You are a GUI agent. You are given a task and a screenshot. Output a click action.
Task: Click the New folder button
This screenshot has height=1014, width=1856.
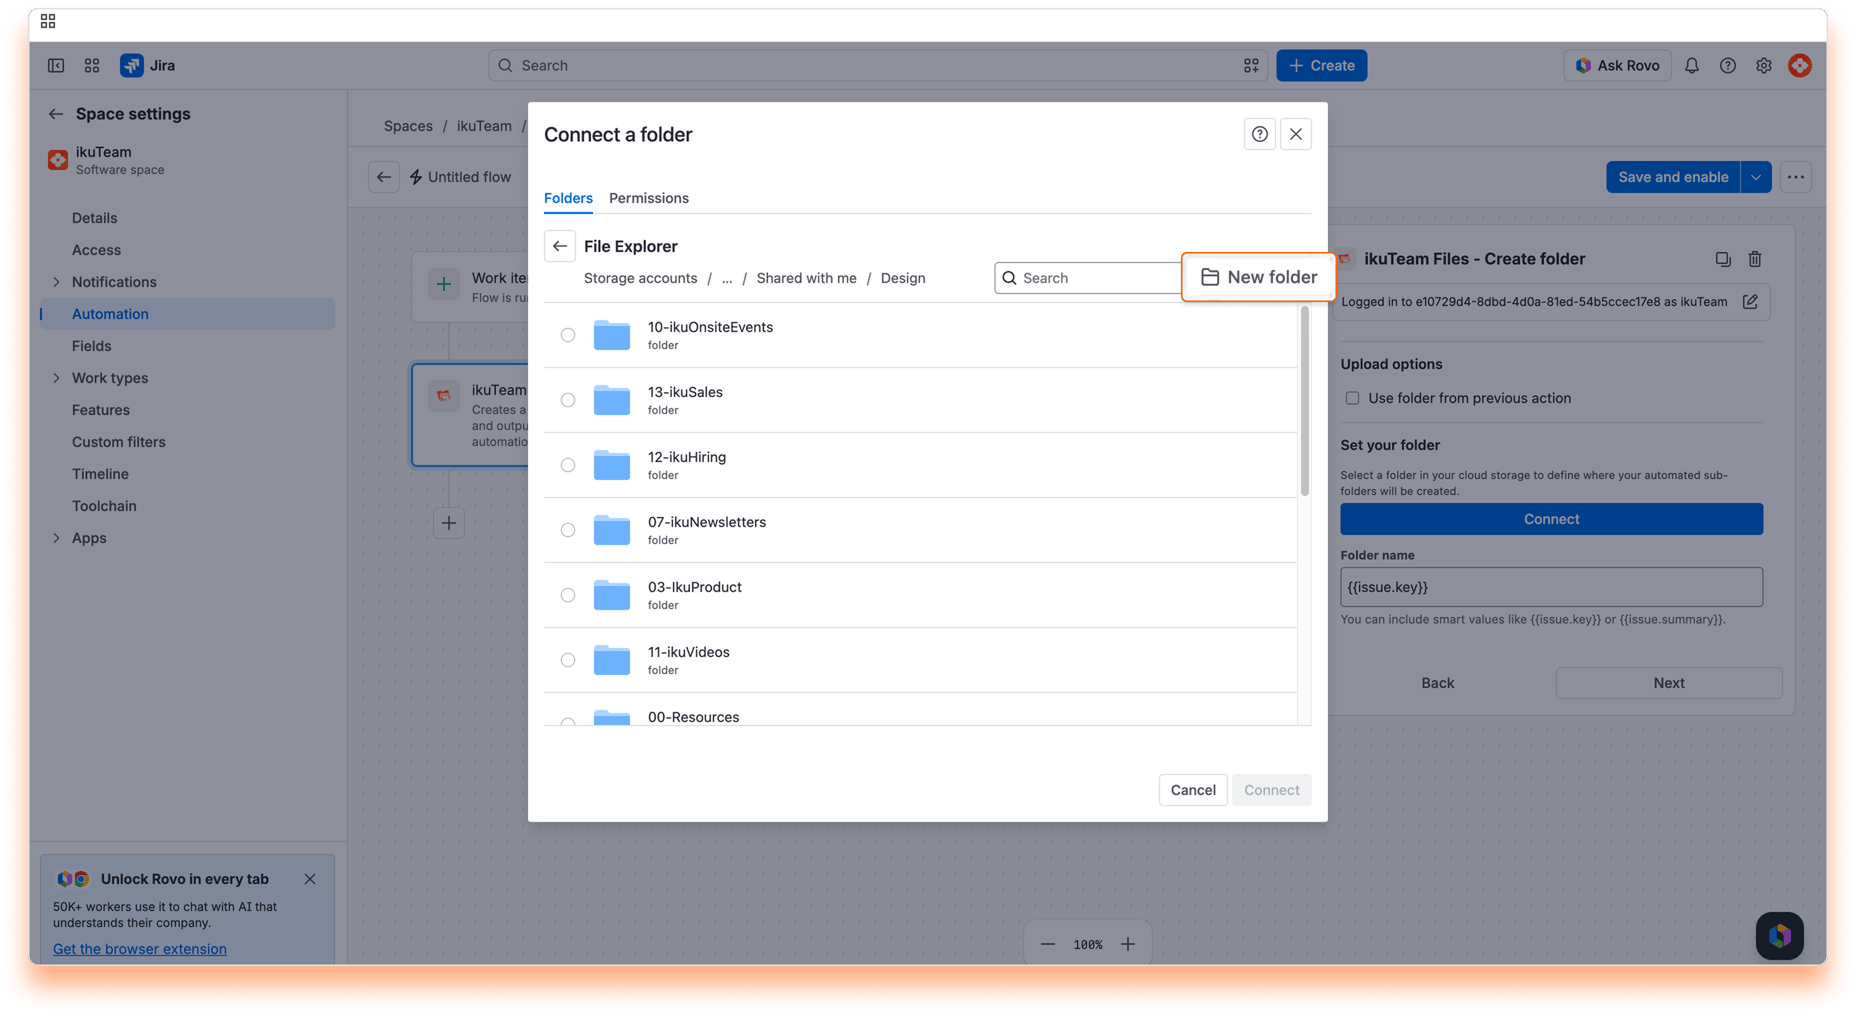pos(1258,277)
